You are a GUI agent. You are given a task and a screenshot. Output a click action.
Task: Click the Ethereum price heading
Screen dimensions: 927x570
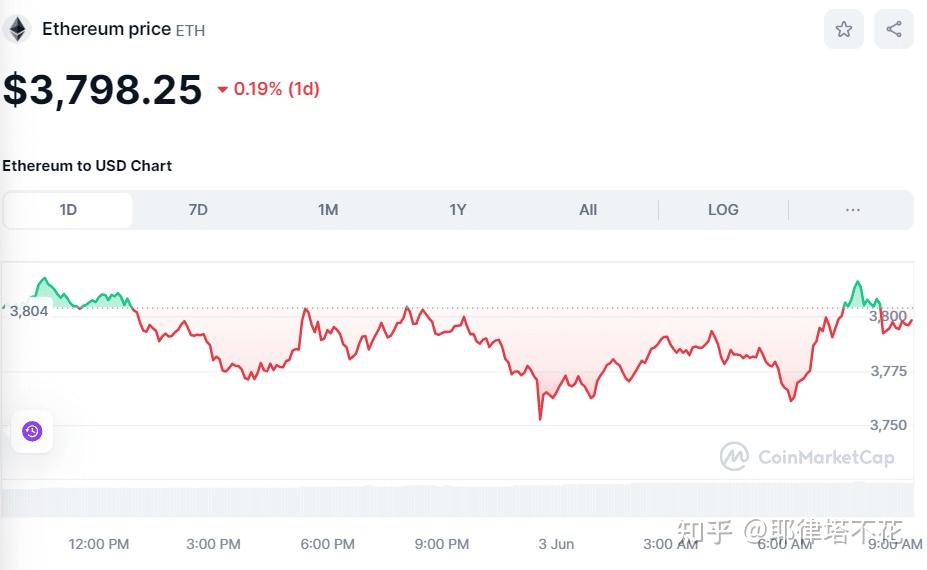point(106,29)
